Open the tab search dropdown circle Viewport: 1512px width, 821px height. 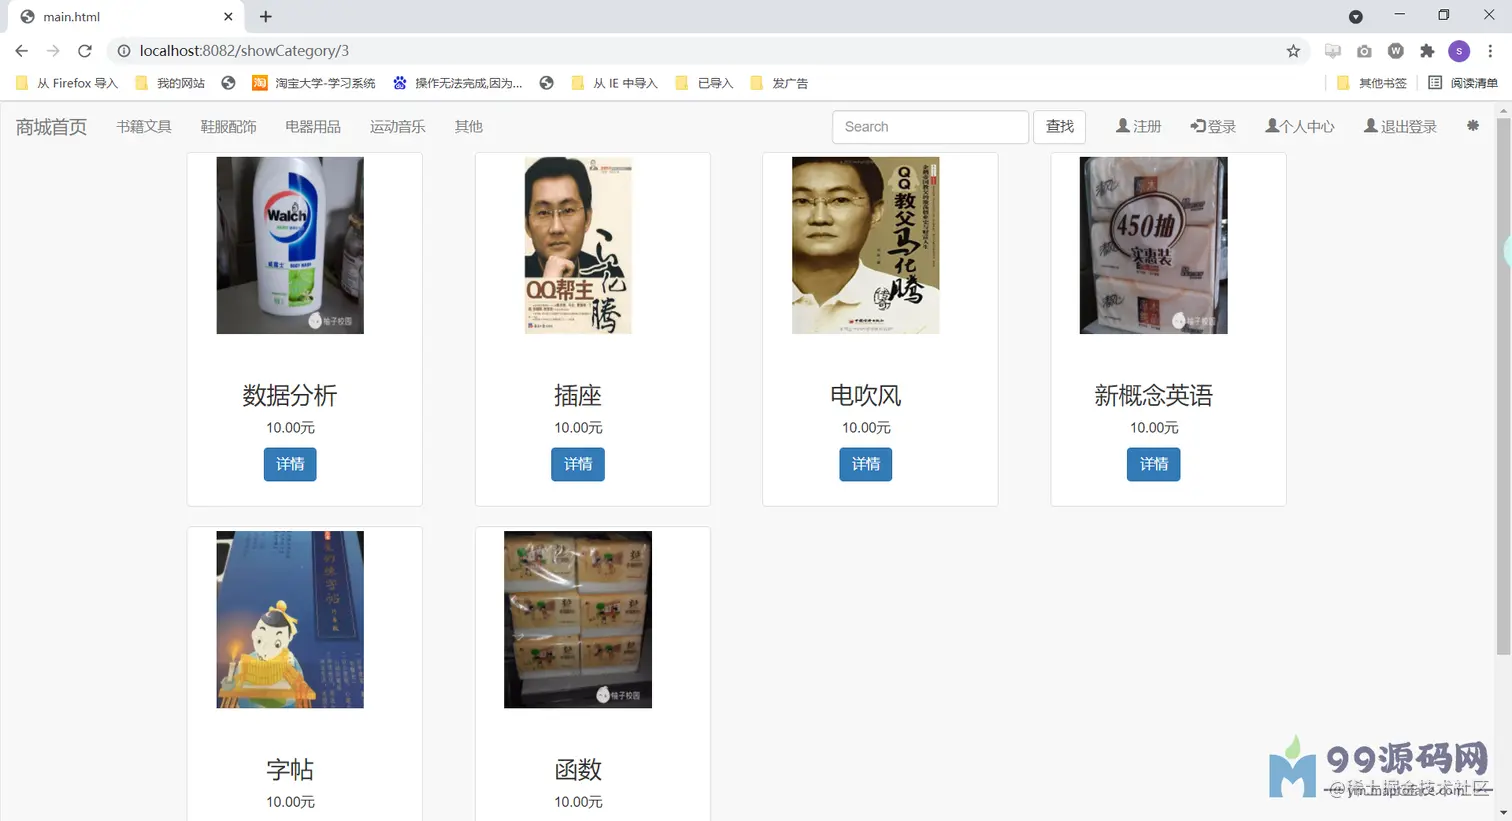tap(1356, 17)
